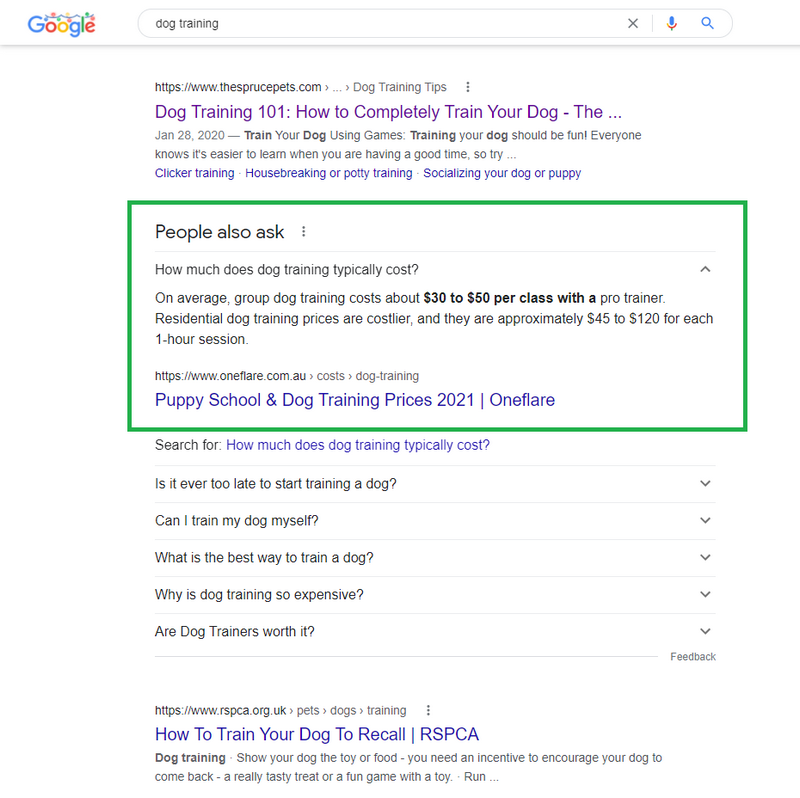The width and height of the screenshot is (800, 798).
Task: Expand 'Are Dog Trainers worth it?'
Action: click(x=435, y=632)
